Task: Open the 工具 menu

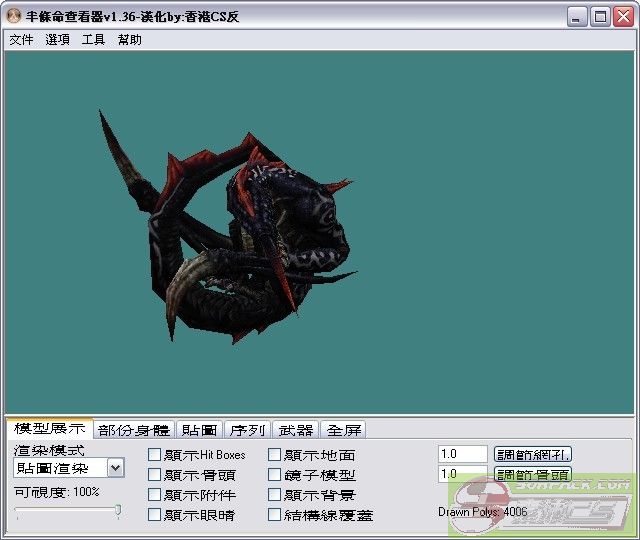Action: 93,40
